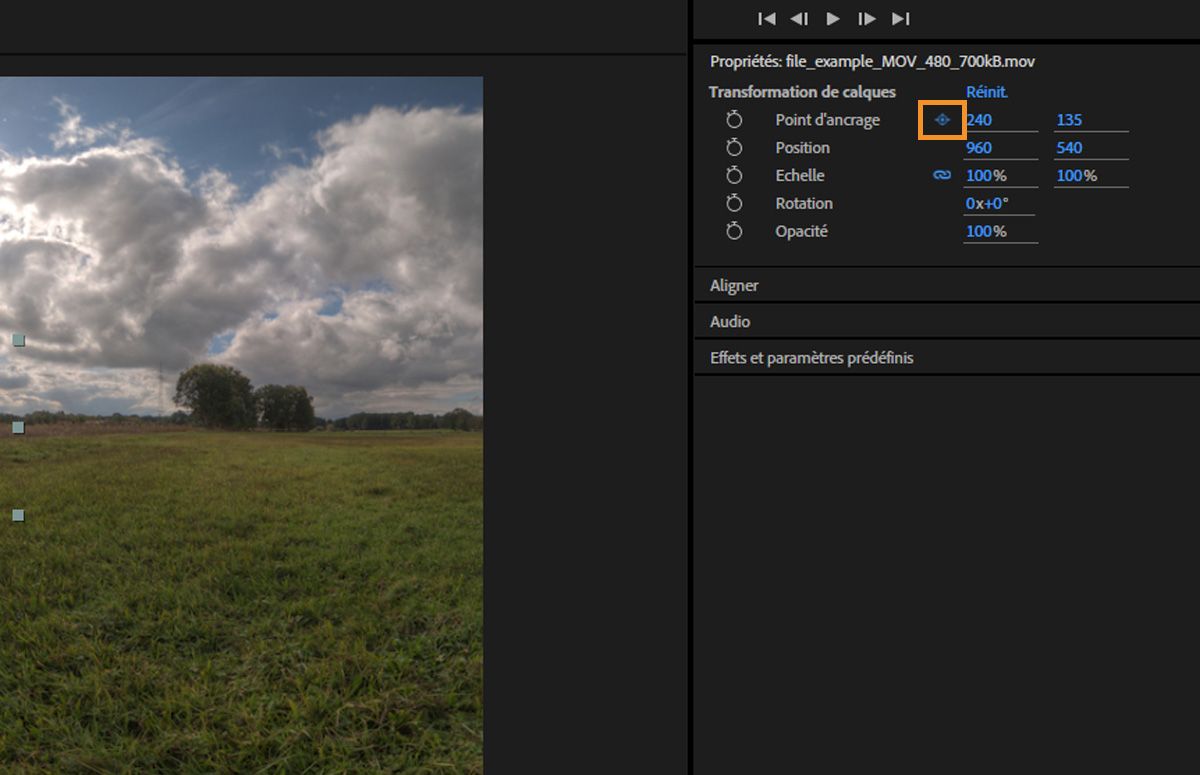Select Rotation value 0x+0°
The image size is (1200, 775).
point(987,204)
